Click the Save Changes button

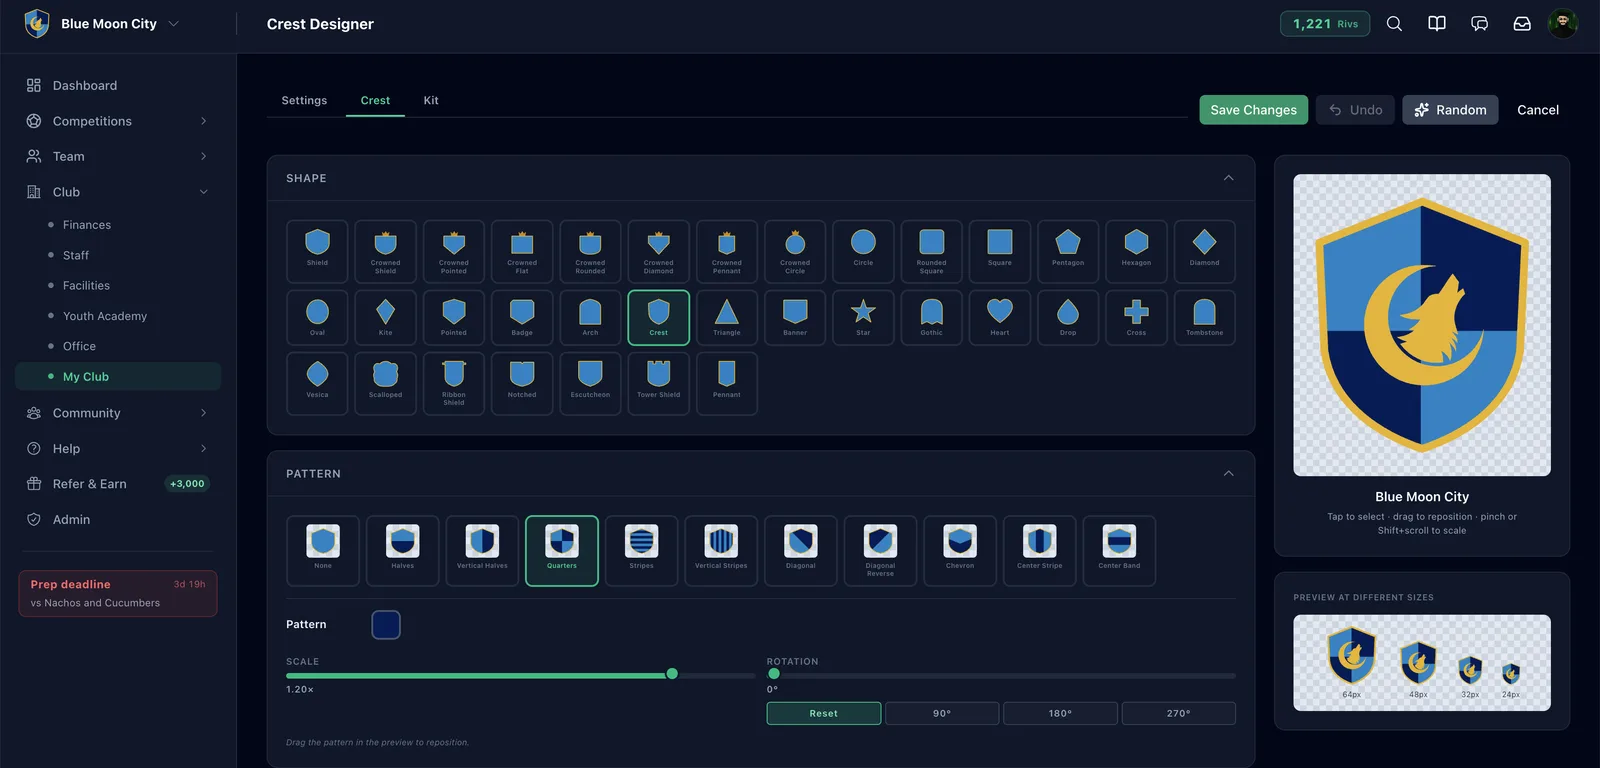click(x=1253, y=110)
